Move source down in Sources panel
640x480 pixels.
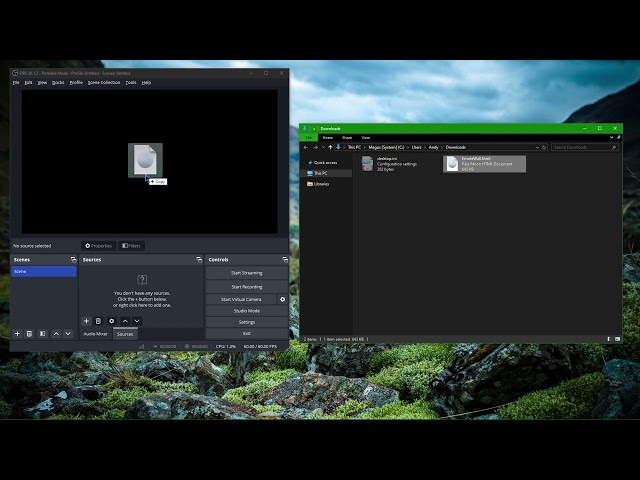137,321
